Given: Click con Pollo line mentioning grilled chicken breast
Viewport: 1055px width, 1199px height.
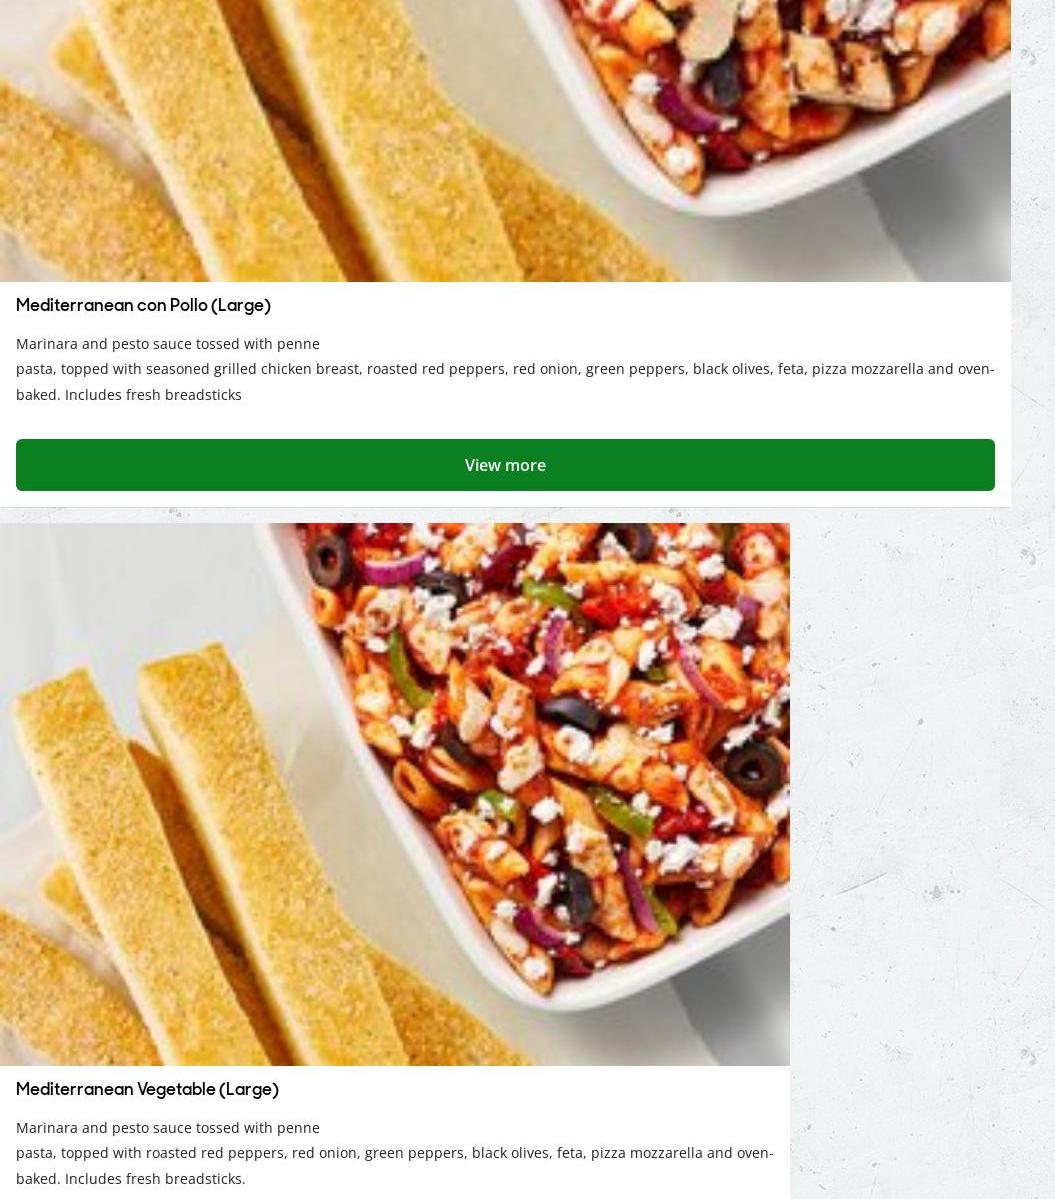Looking at the screenshot, I should click(x=505, y=369).
